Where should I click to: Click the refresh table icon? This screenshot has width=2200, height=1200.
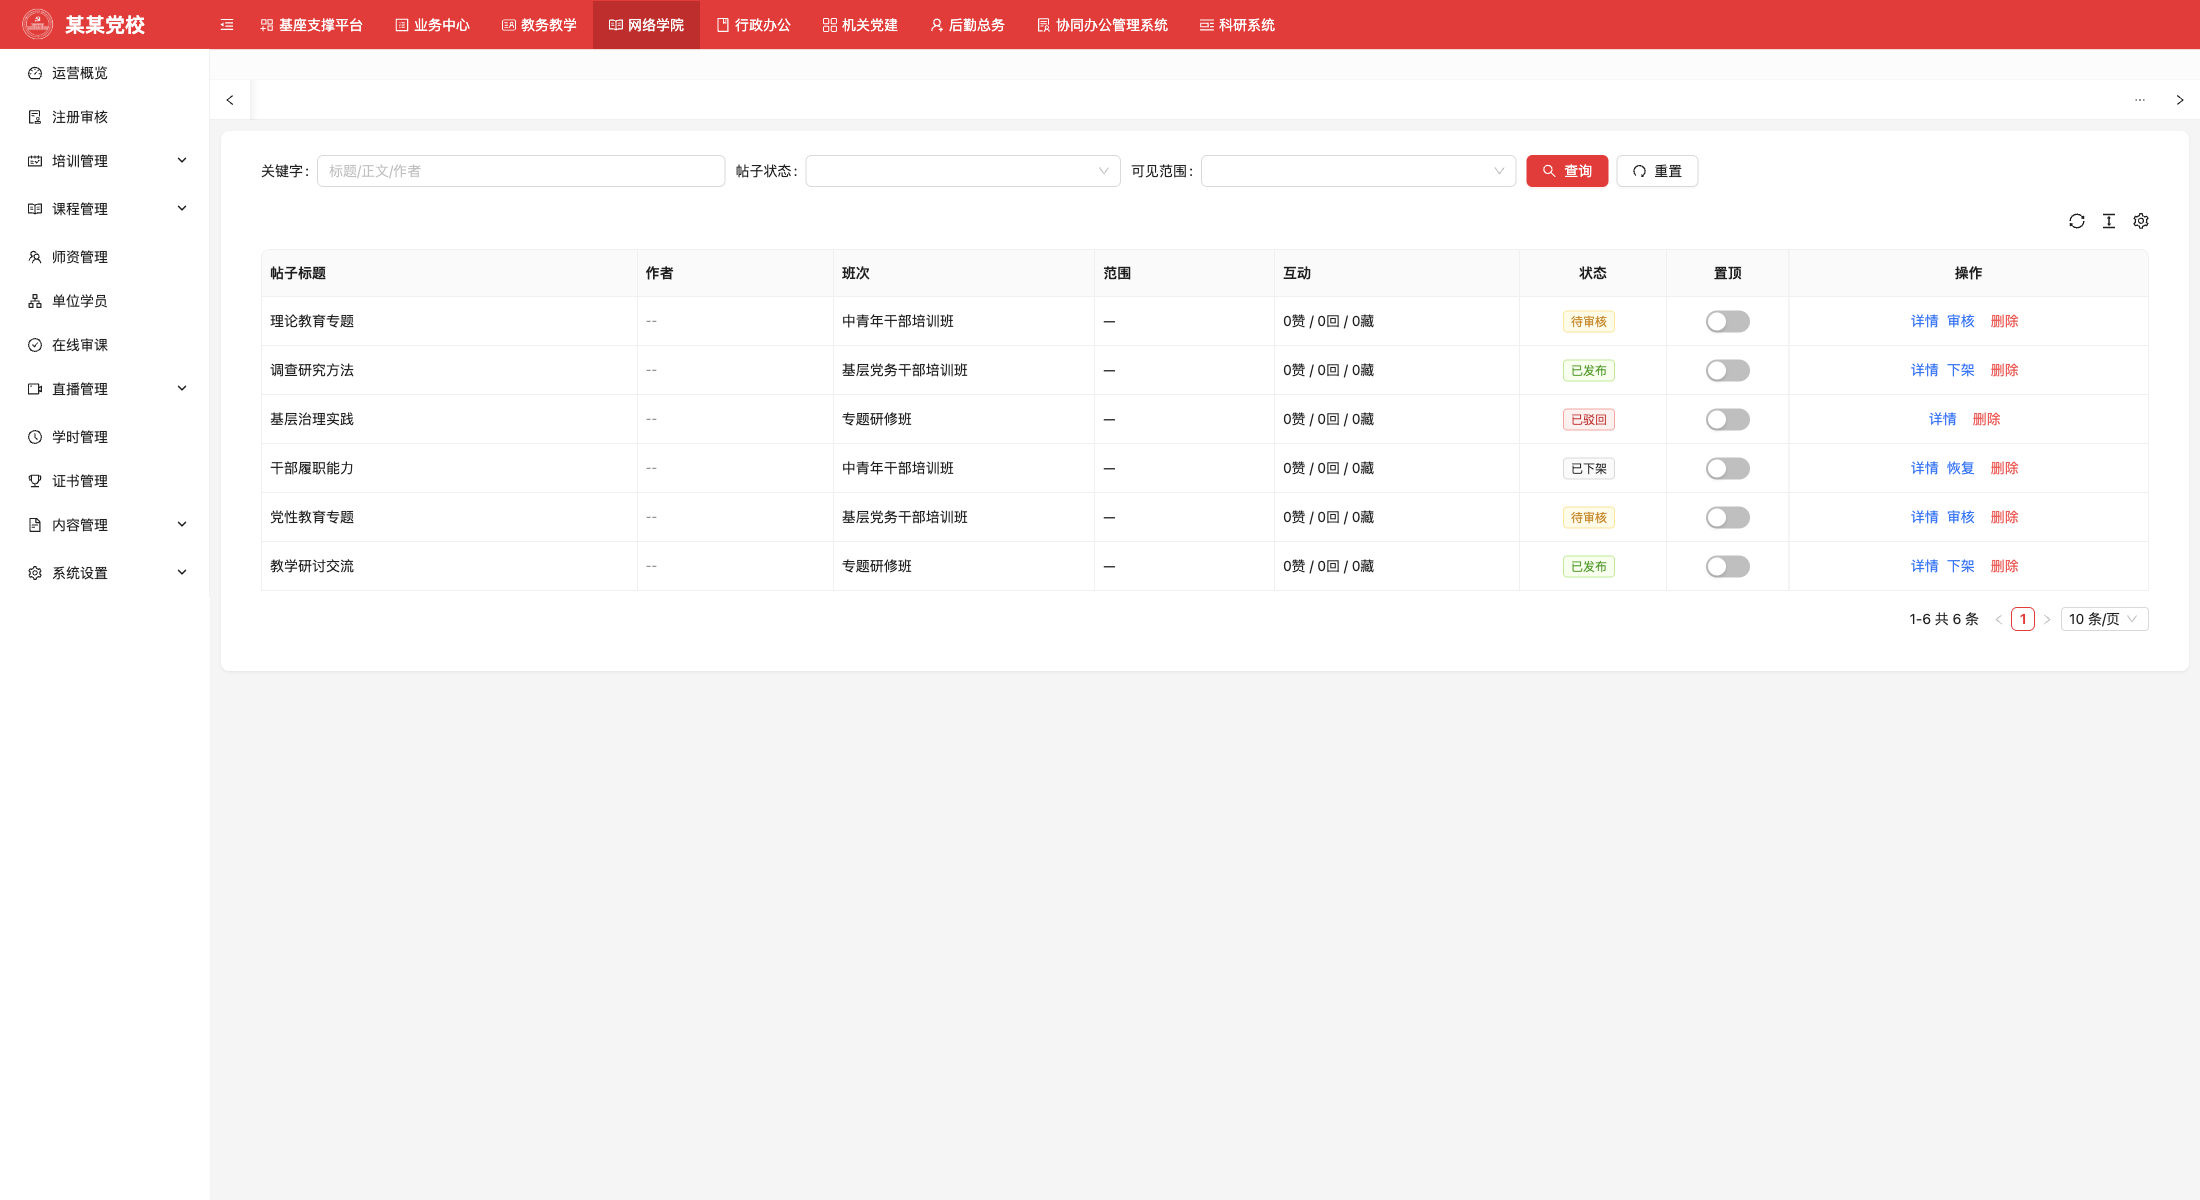tap(2076, 221)
